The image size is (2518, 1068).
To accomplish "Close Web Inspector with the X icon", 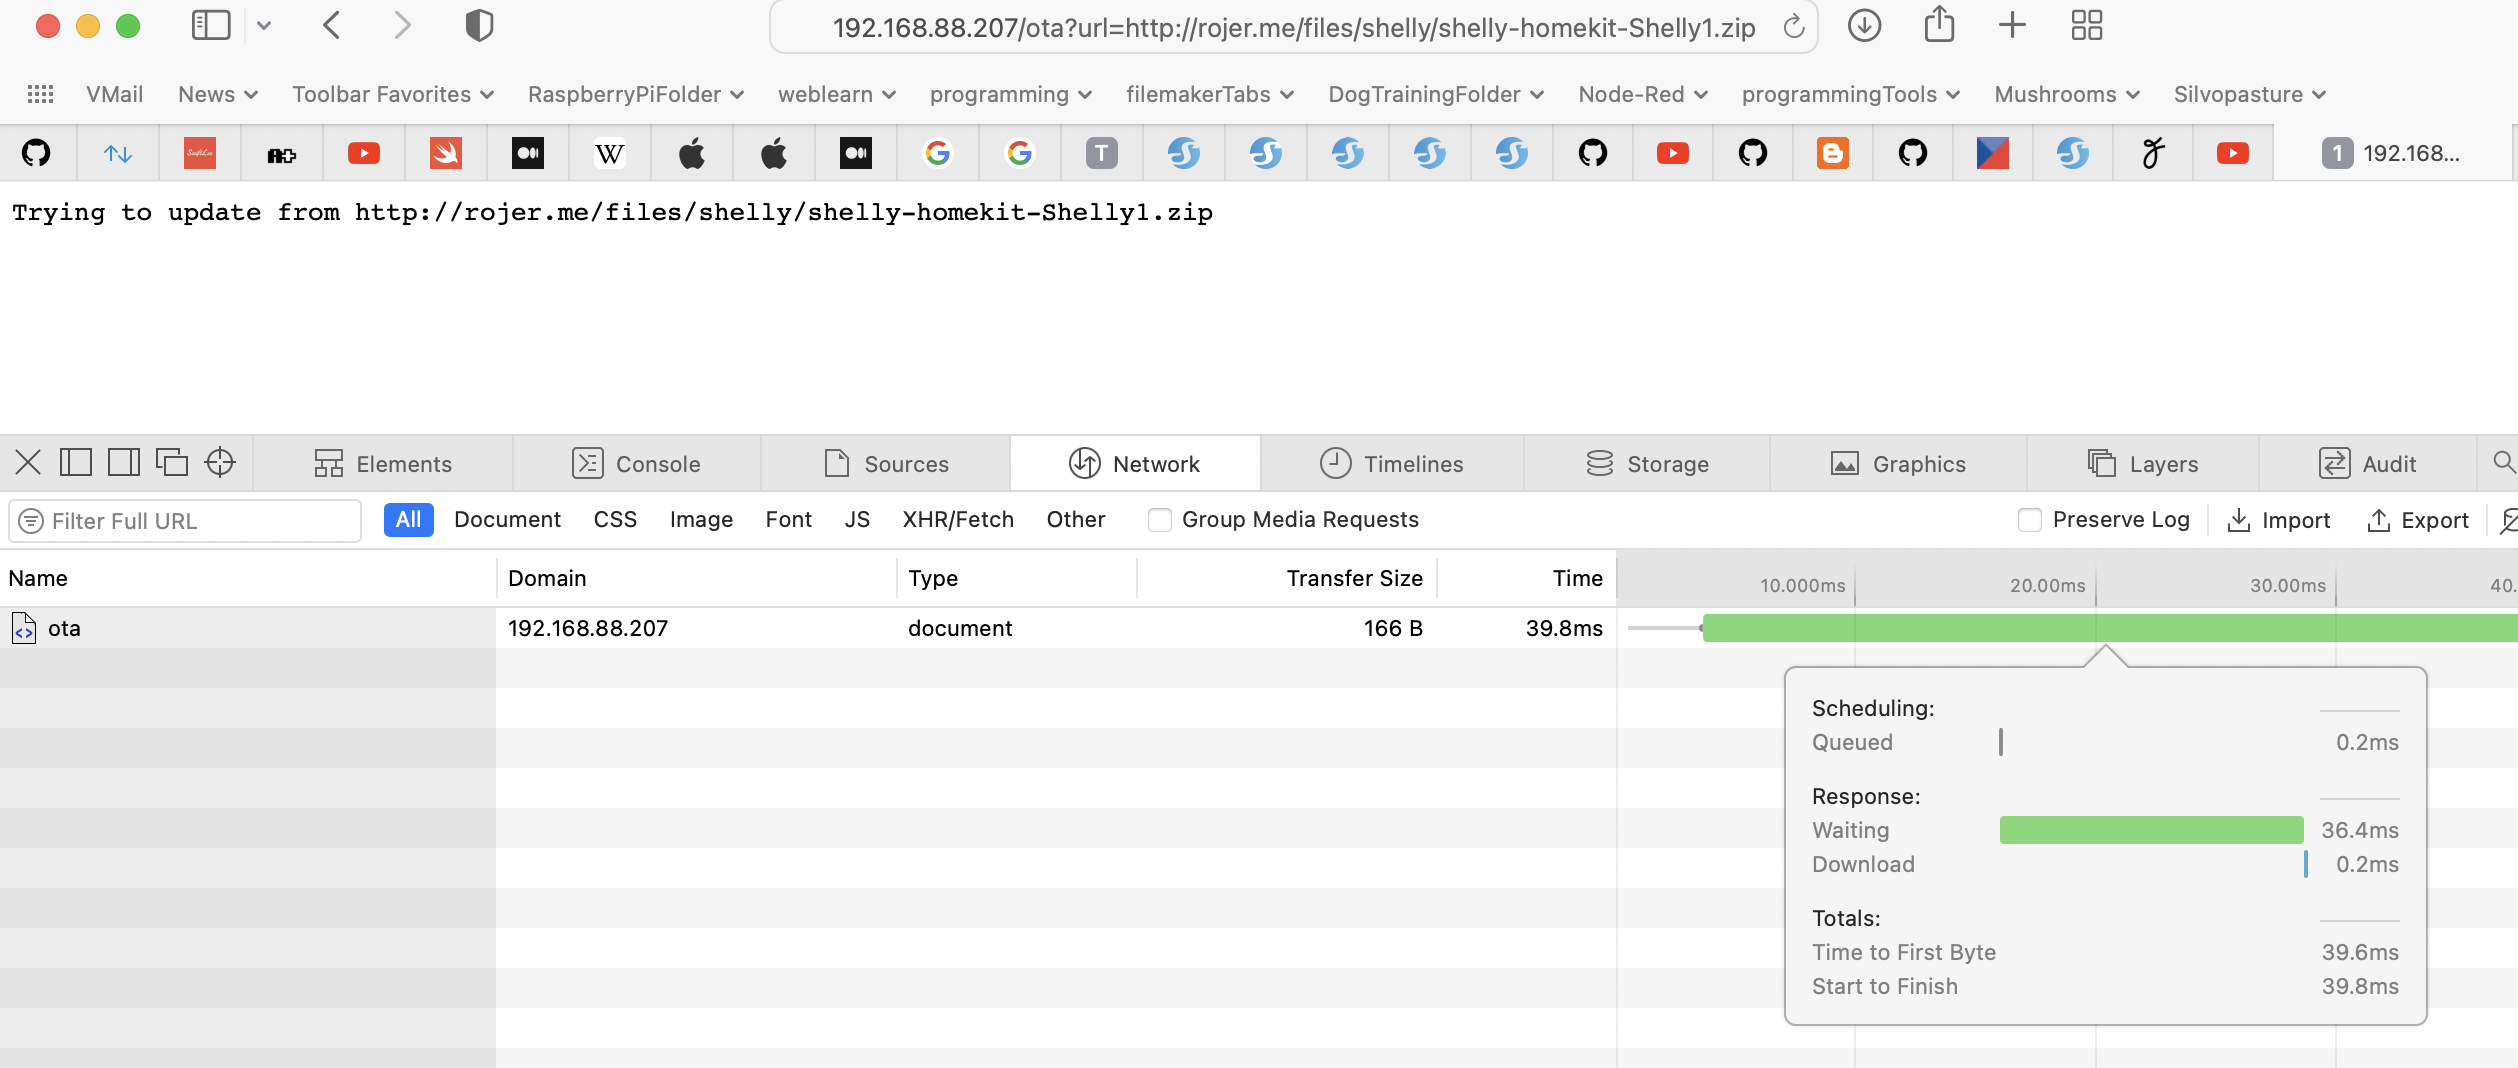I will (27, 462).
